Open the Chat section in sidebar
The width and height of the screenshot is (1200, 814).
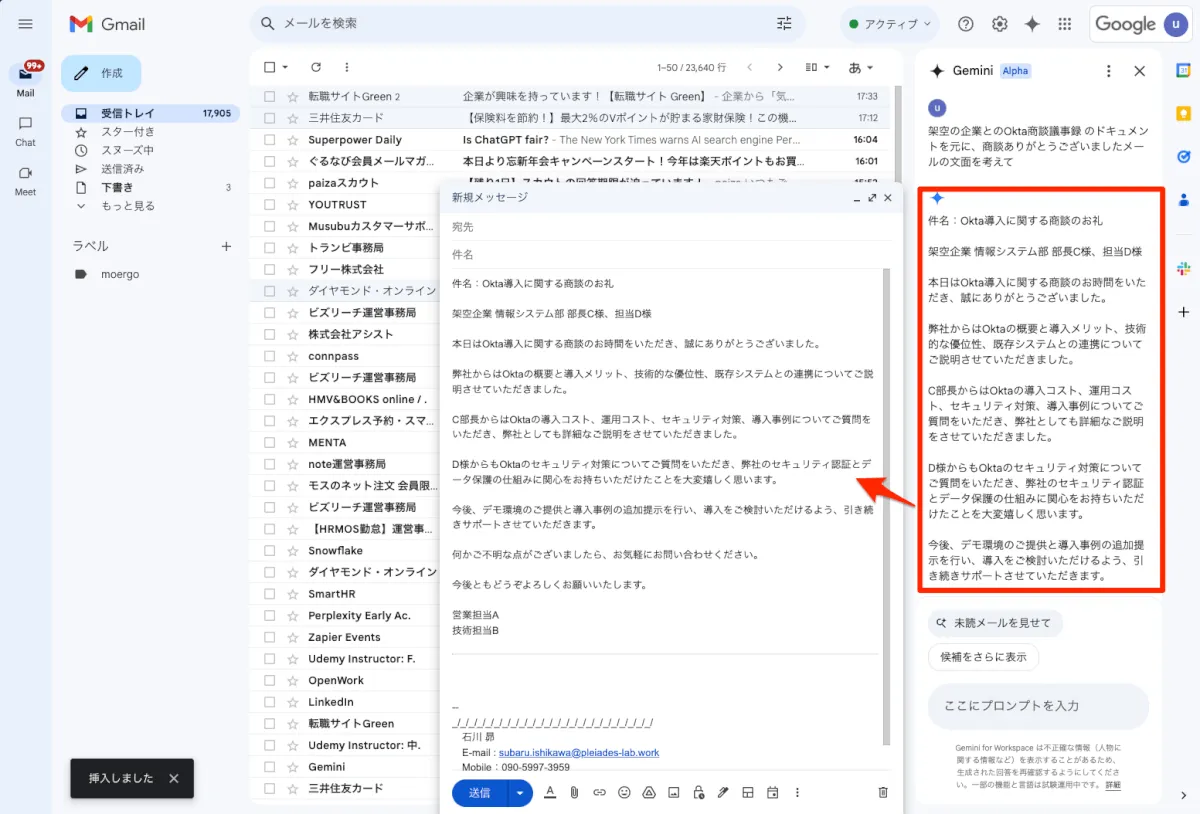click(x=26, y=130)
